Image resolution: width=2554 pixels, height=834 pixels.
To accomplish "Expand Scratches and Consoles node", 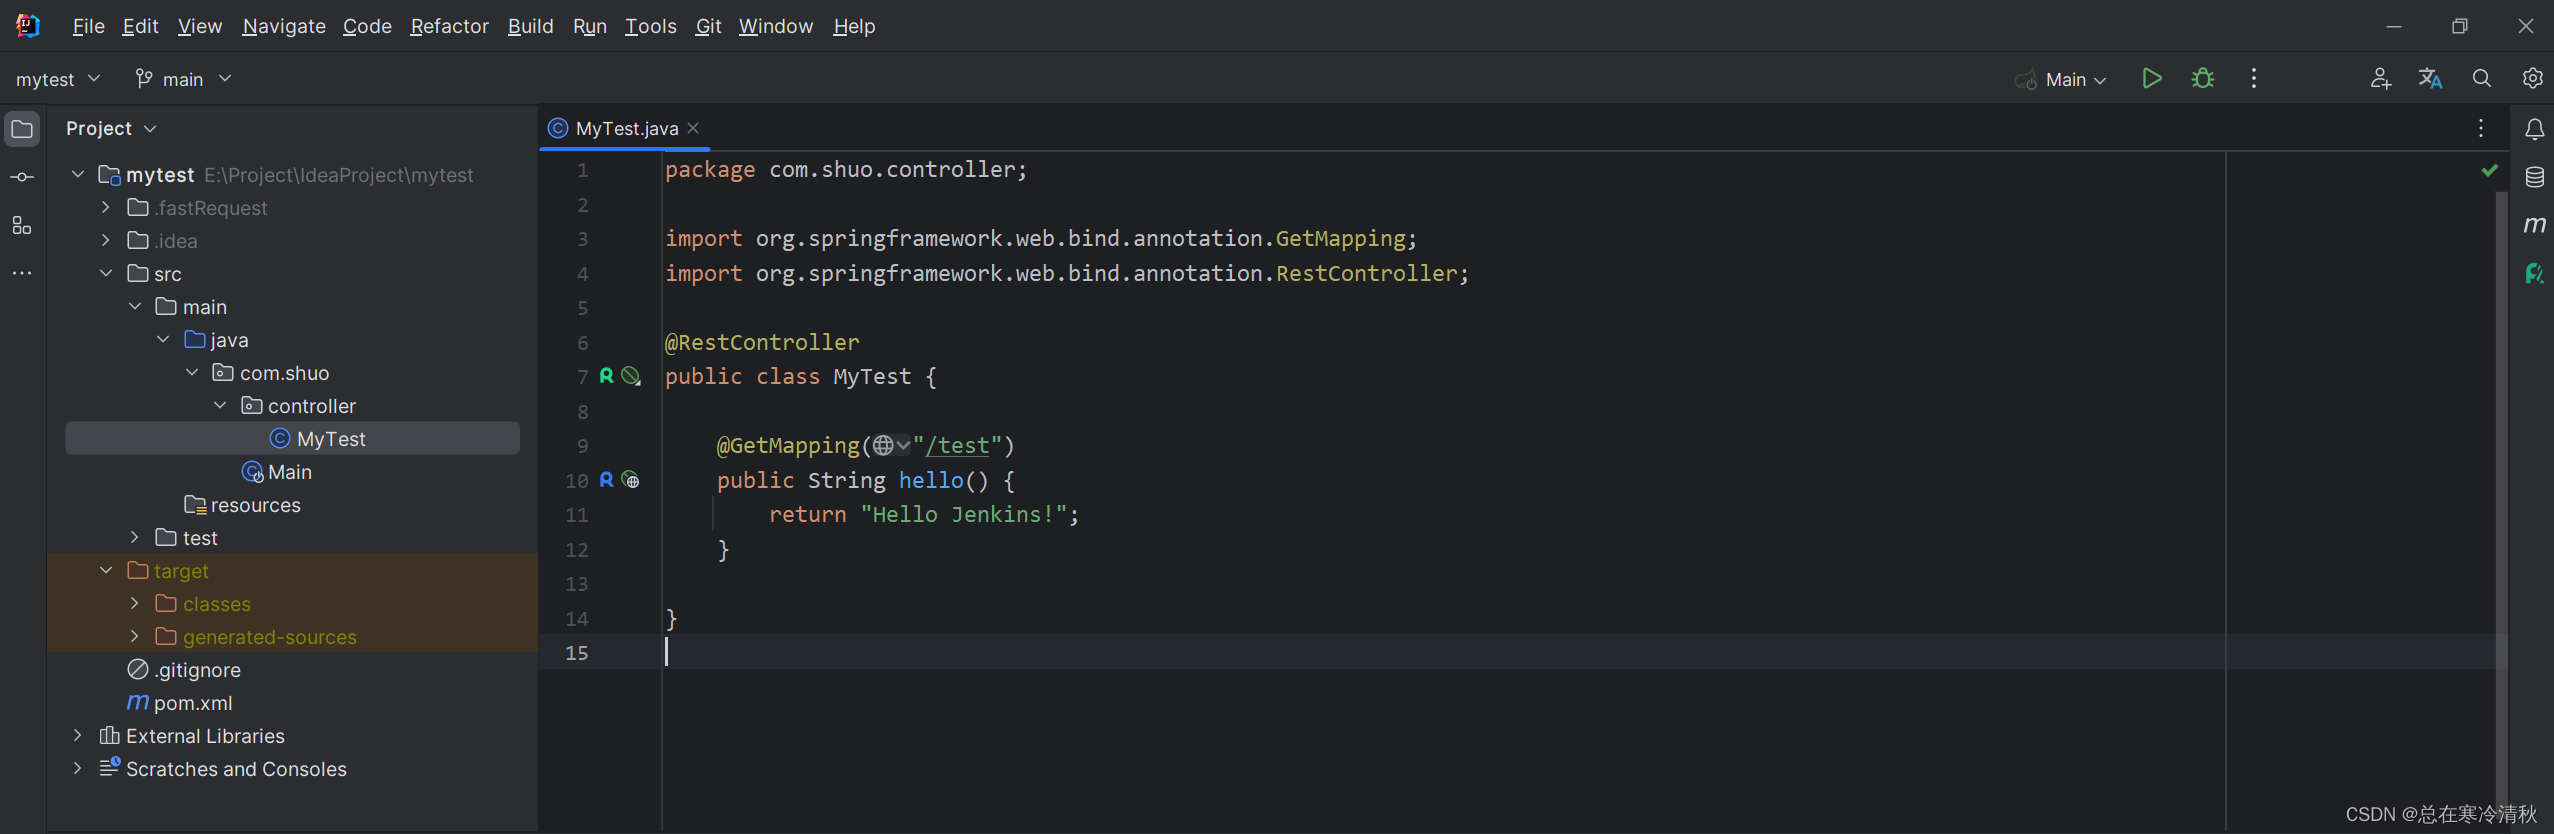I will (x=78, y=768).
